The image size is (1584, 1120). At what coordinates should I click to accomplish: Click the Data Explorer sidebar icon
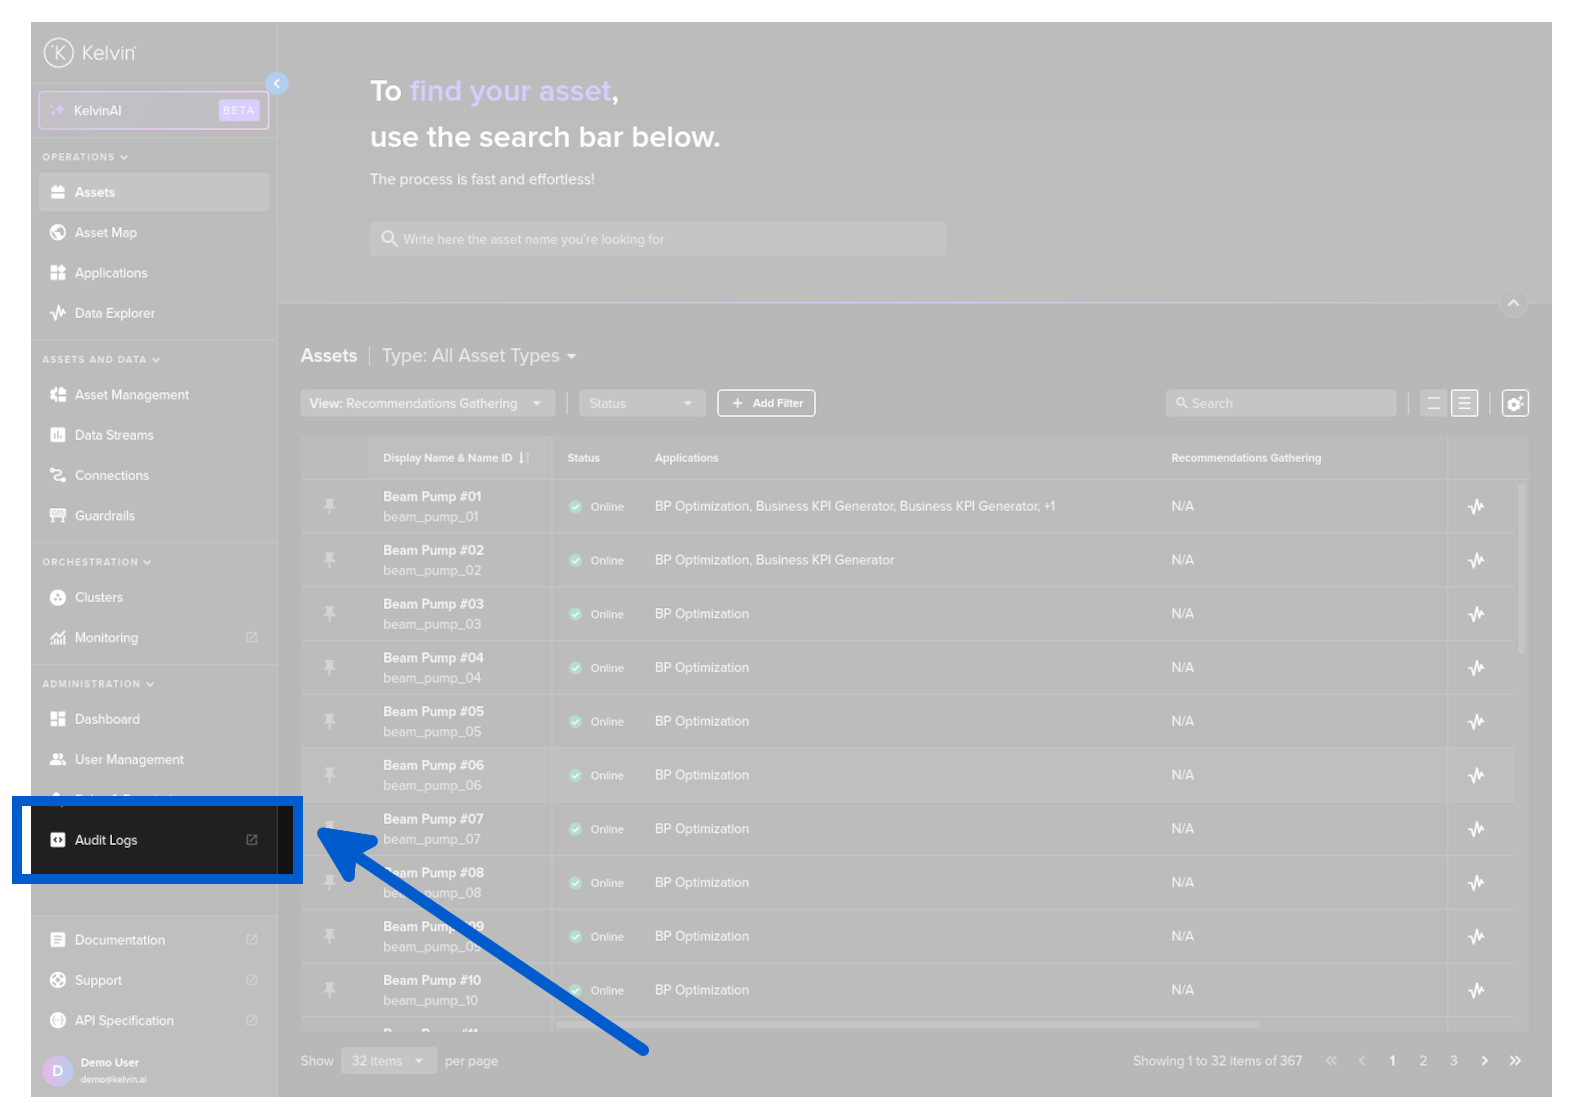[x=58, y=313]
